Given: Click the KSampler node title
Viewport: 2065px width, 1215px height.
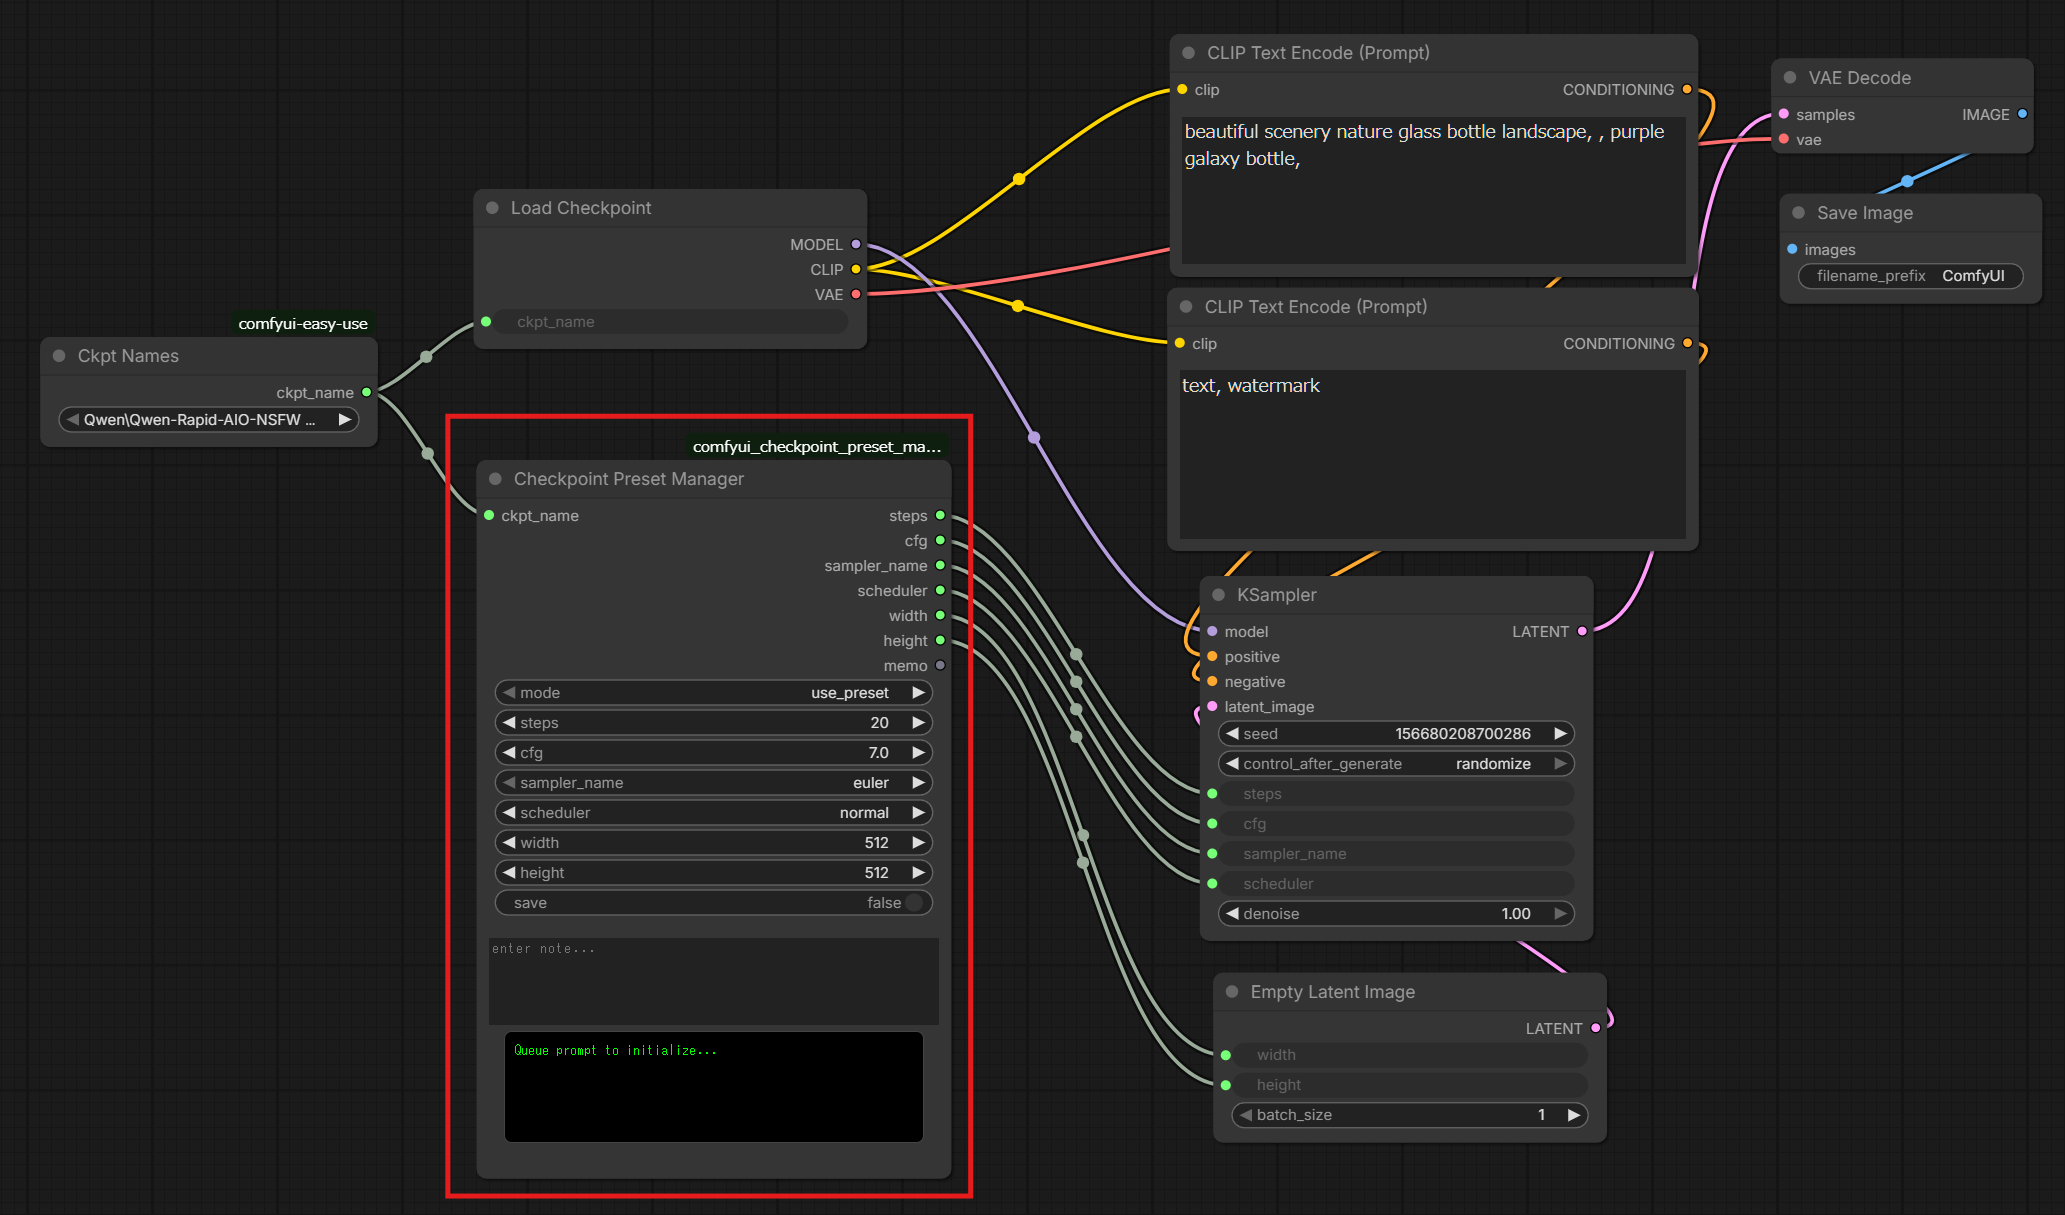Looking at the screenshot, I should click(x=1276, y=595).
